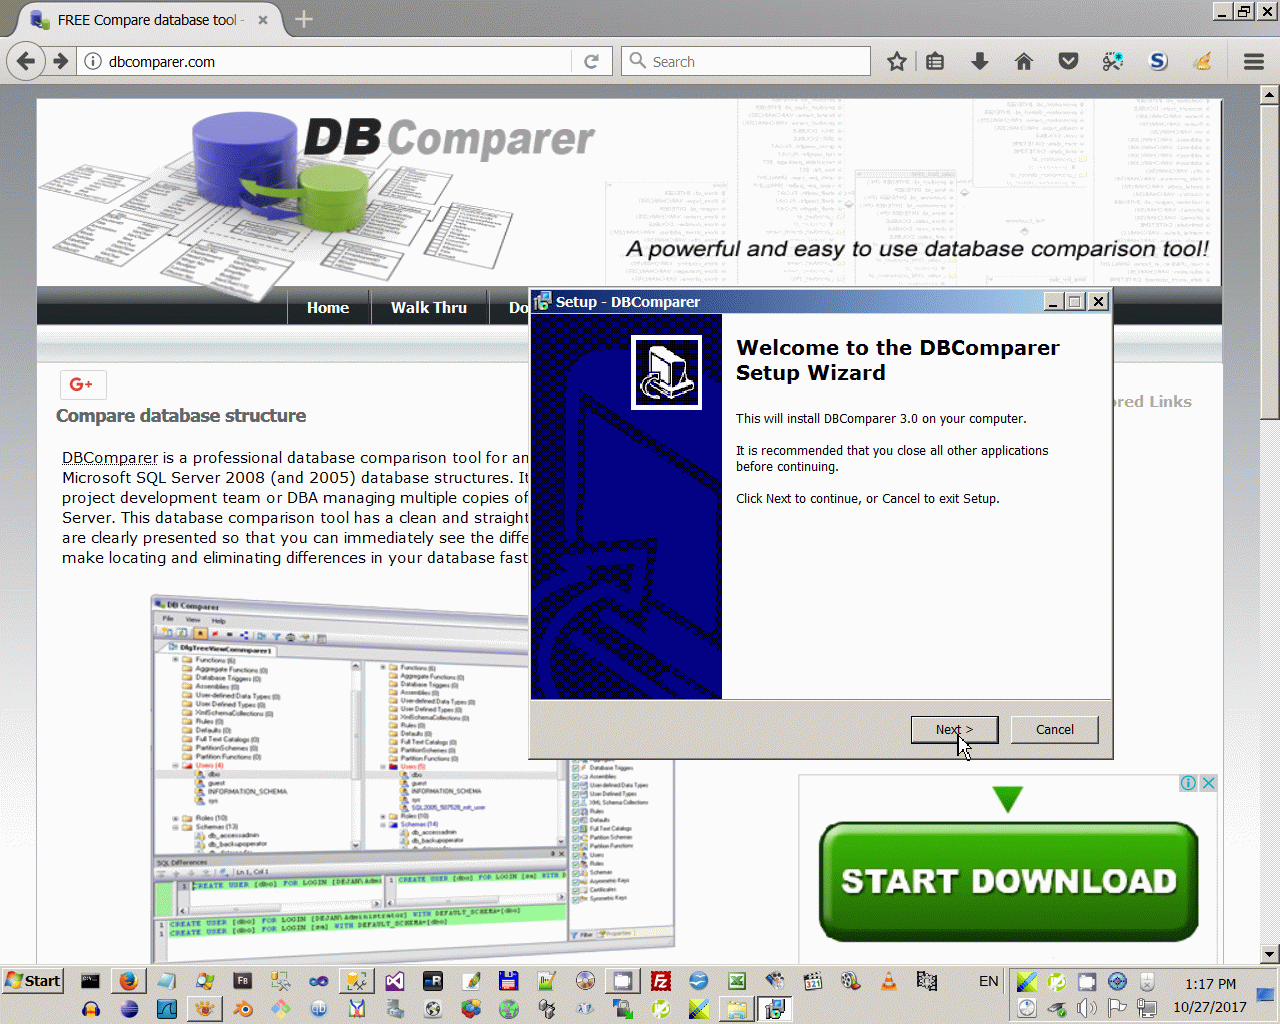The width and height of the screenshot is (1280, 1024).
Task: Click the AdChoices info icon
Action: point(1188,783)
